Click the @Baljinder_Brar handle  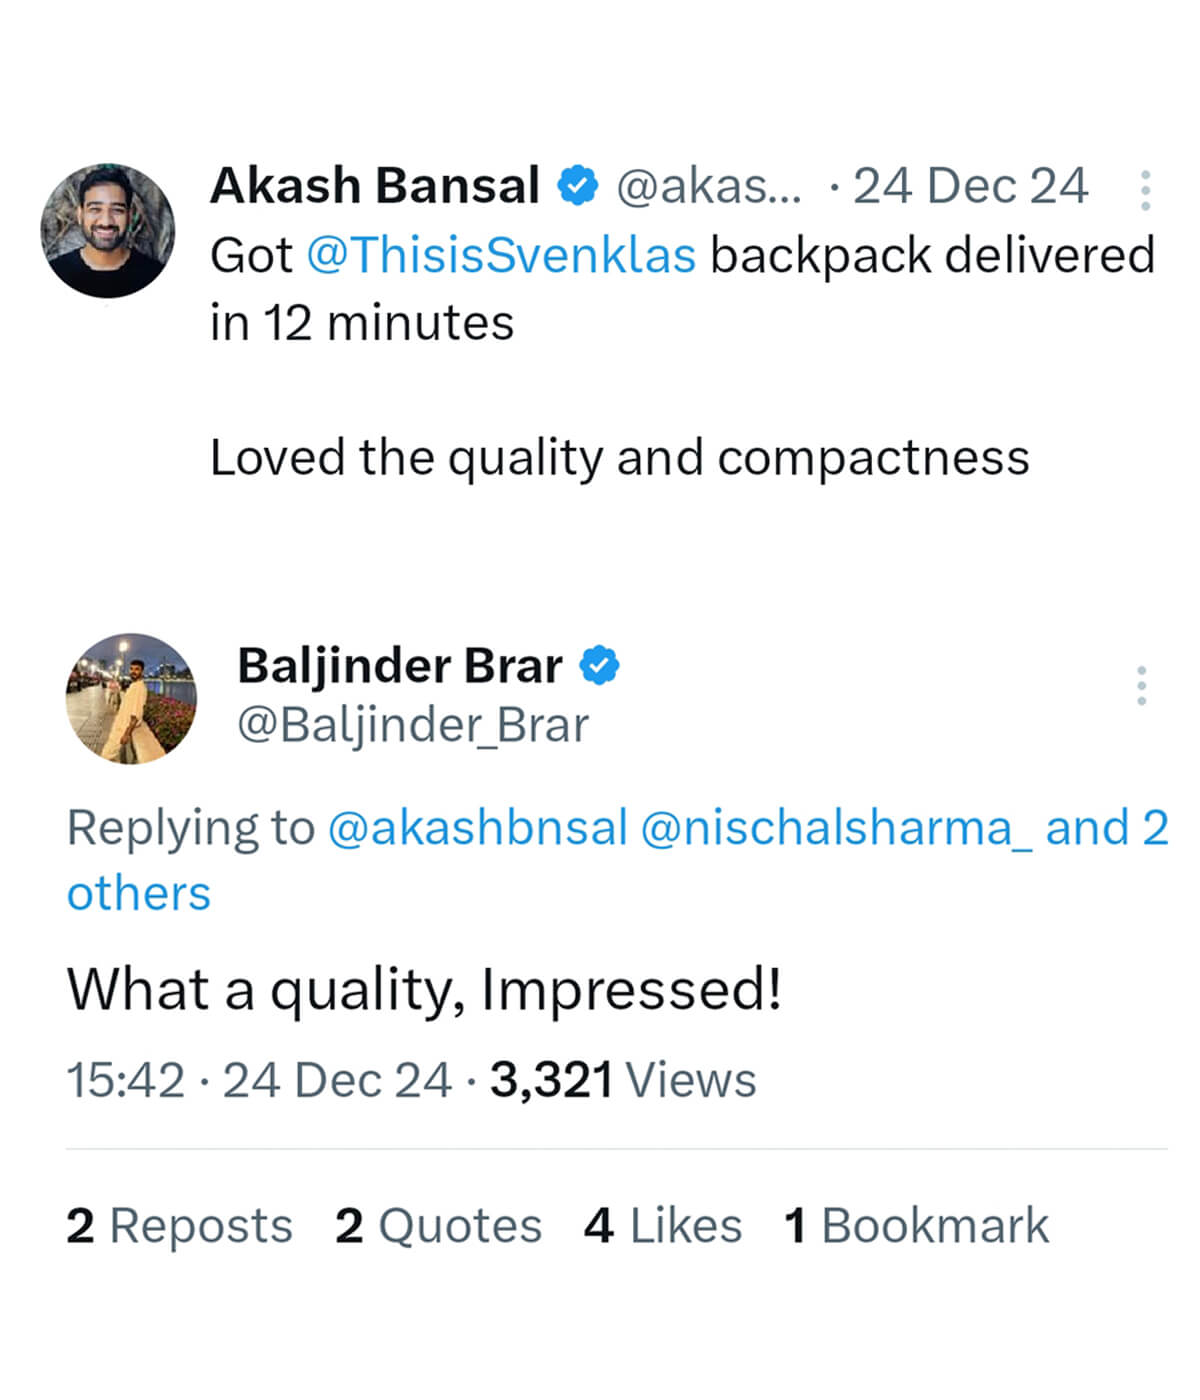point(413,725)
